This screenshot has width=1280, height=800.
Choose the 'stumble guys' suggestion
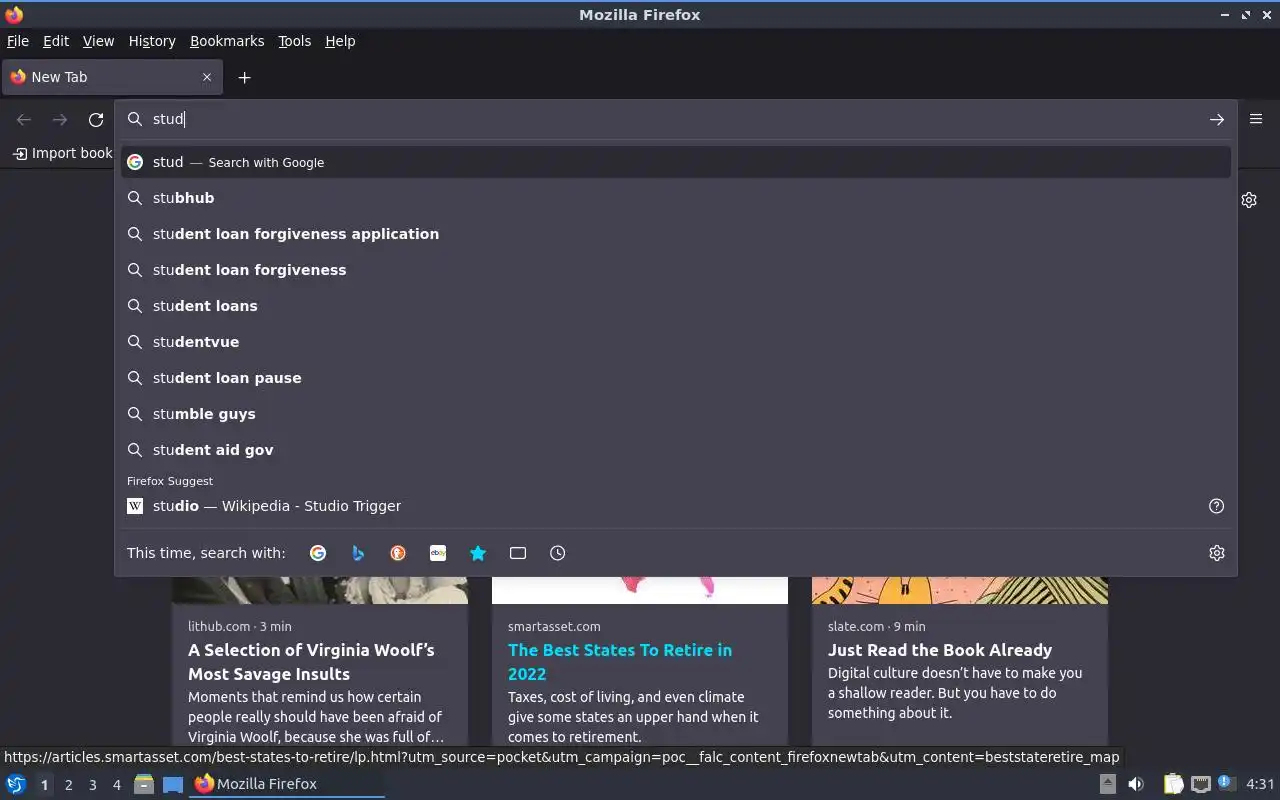[x=676, y=414]
